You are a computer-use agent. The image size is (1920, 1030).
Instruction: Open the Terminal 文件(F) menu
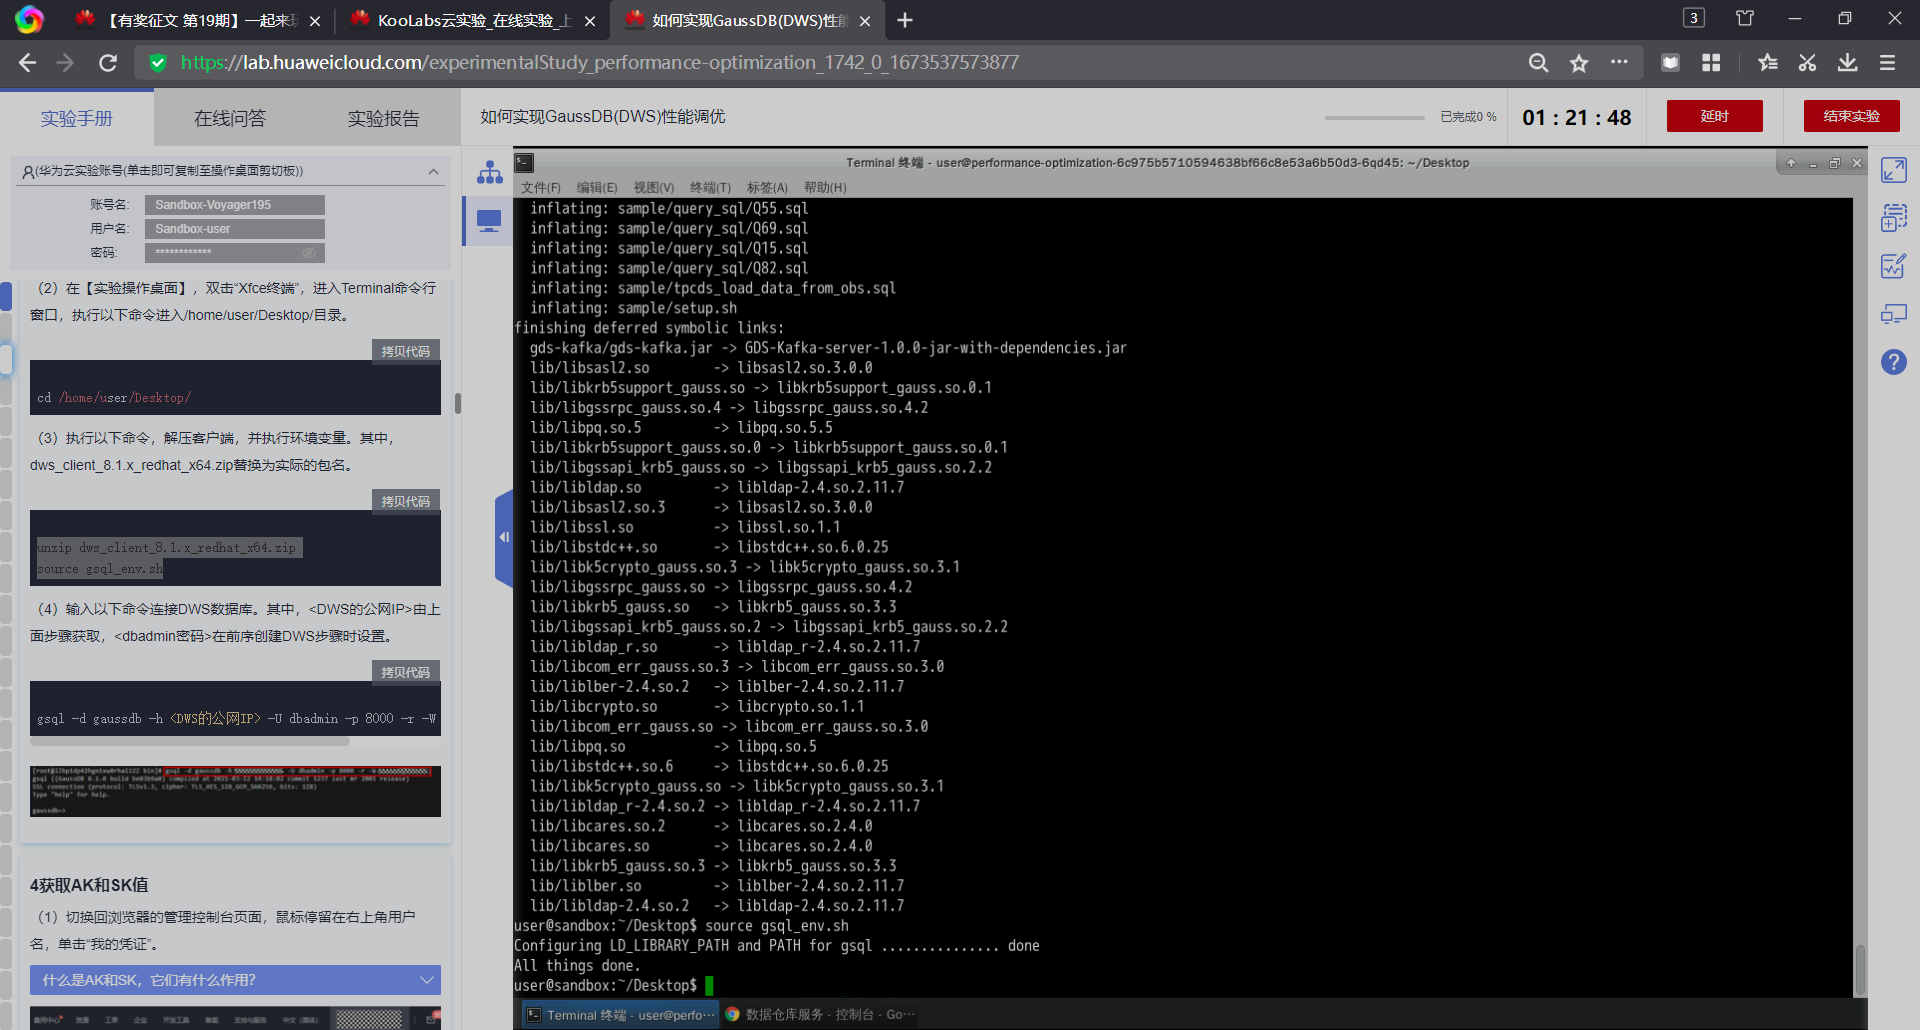[x=541, y=188]
